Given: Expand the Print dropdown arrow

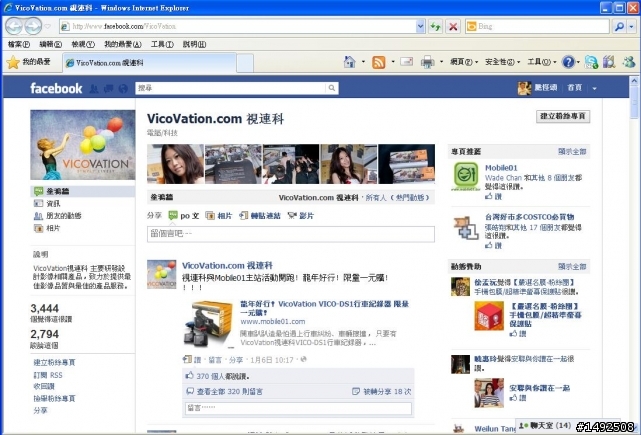Looking at the screenshot, I should pos(441,62).
